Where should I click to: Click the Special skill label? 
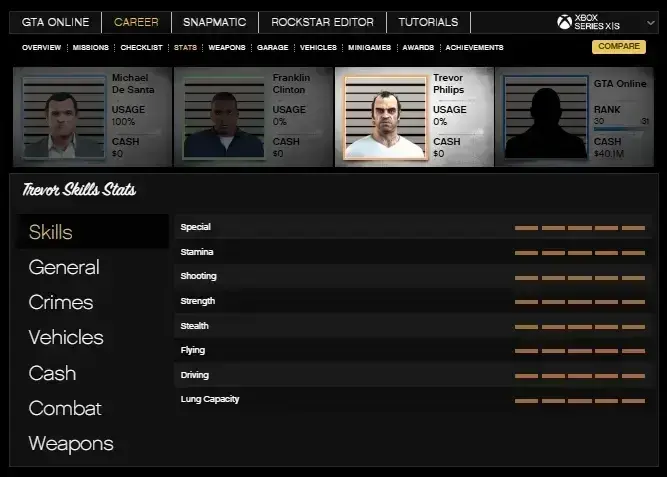pyautogui.click(x=195, y=227)
